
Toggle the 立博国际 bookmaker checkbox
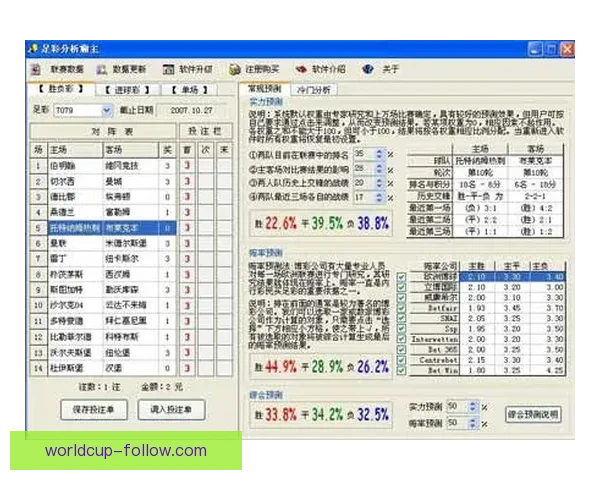(x=401, y=287)
